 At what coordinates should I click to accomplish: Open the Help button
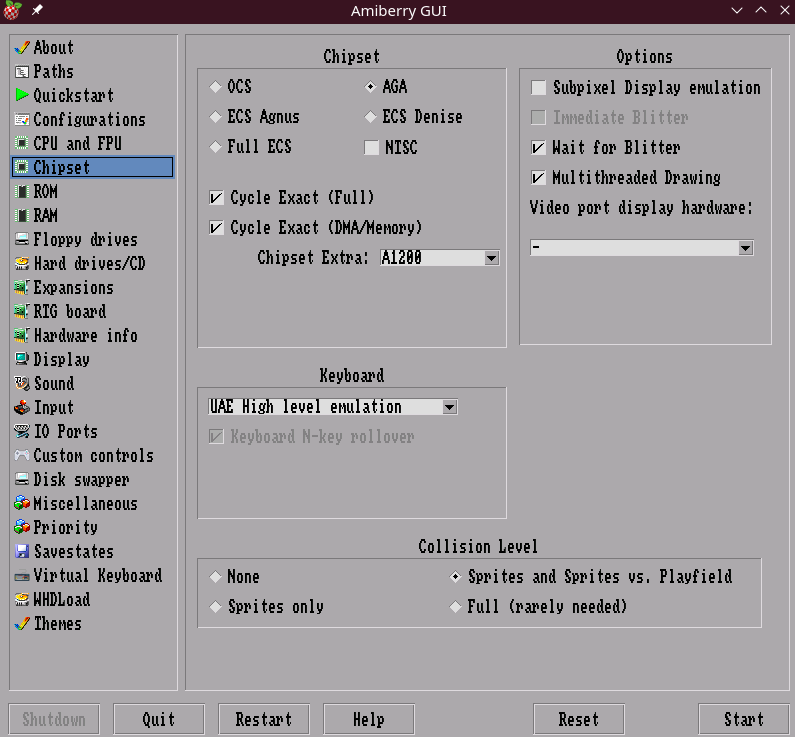[369, 719]
